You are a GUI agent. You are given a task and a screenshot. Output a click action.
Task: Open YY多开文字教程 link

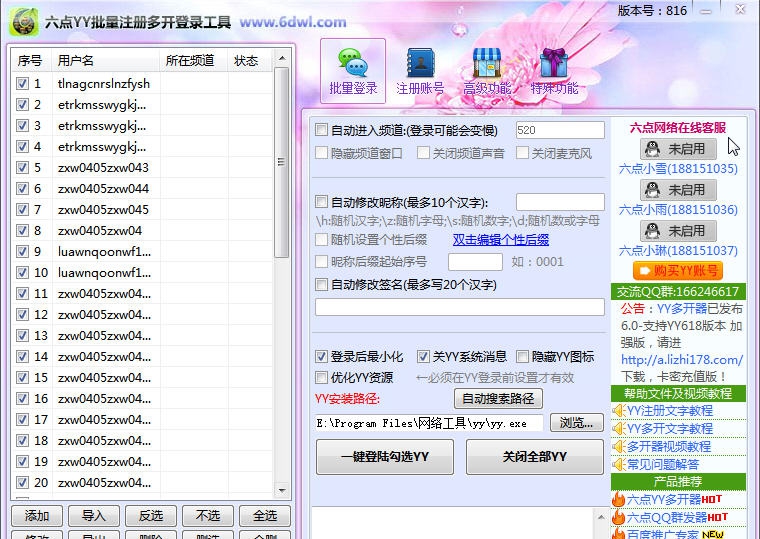click(670, 428)
